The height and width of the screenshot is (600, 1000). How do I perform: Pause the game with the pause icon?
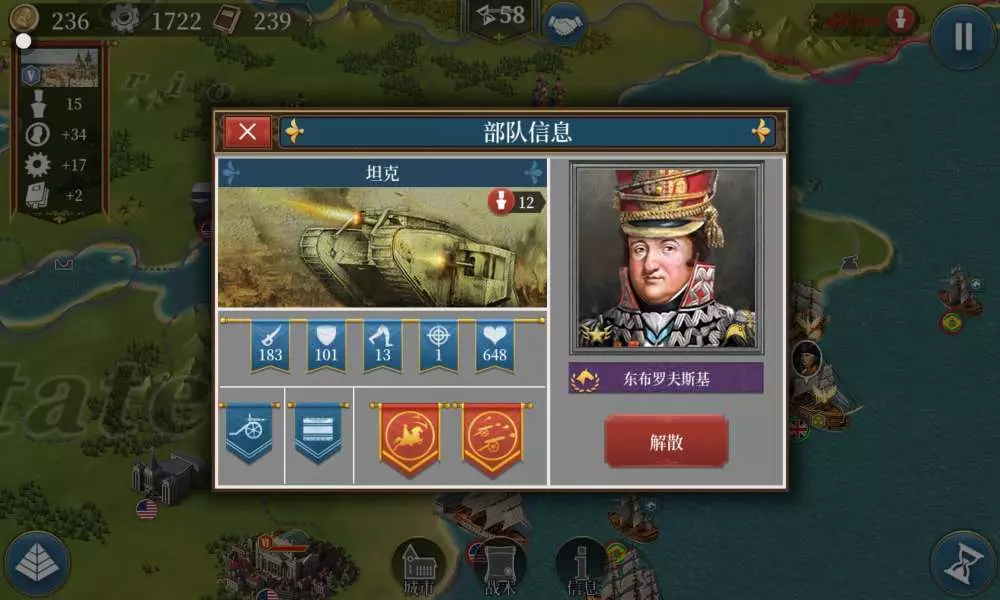963,36
